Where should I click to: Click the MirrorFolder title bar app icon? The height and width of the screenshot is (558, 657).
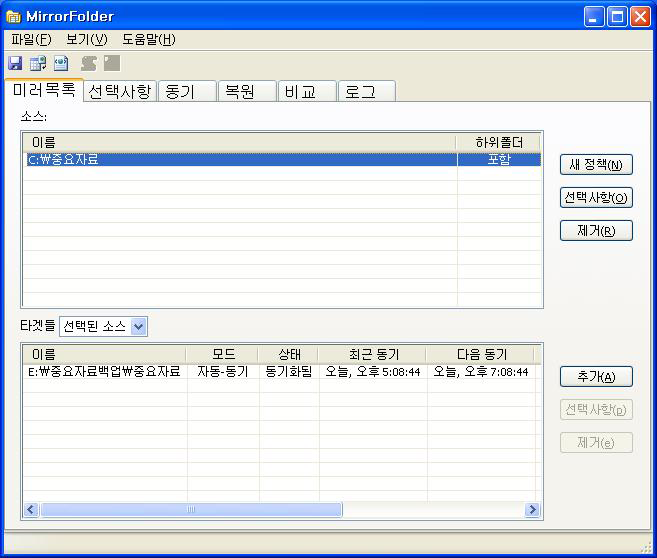click(13, 17)
